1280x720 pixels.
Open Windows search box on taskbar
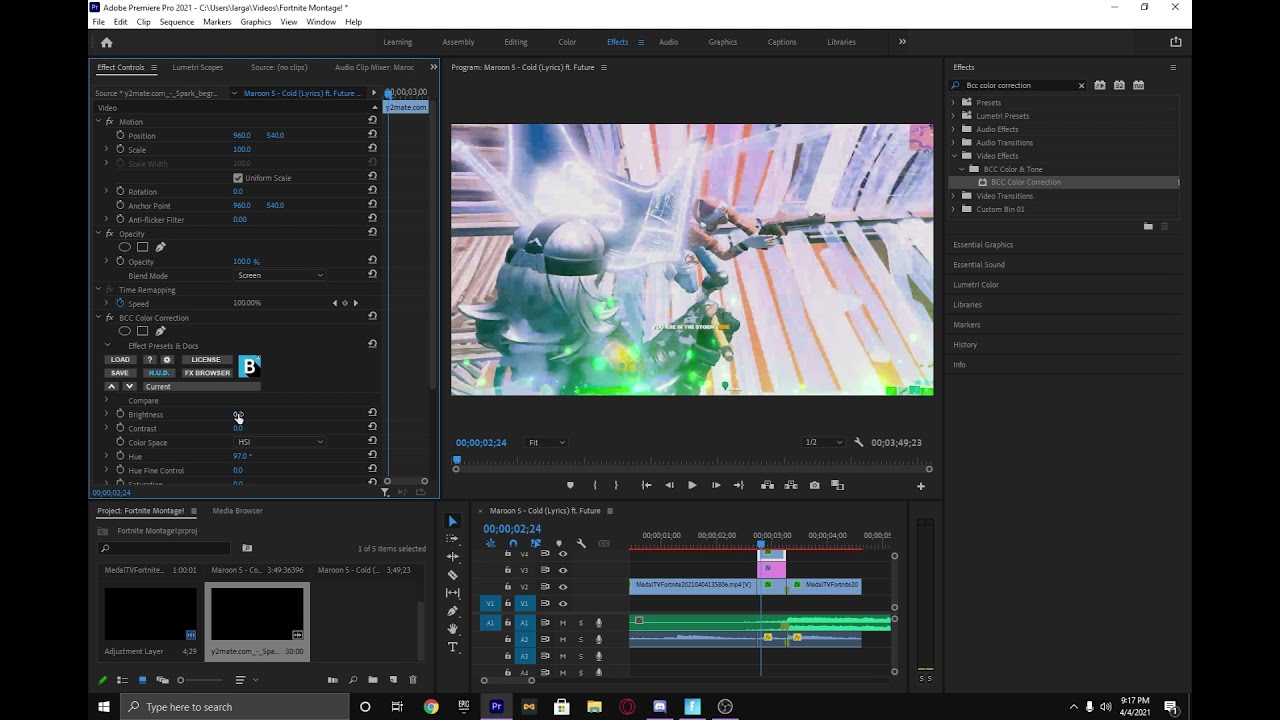(x=236, y=707)
